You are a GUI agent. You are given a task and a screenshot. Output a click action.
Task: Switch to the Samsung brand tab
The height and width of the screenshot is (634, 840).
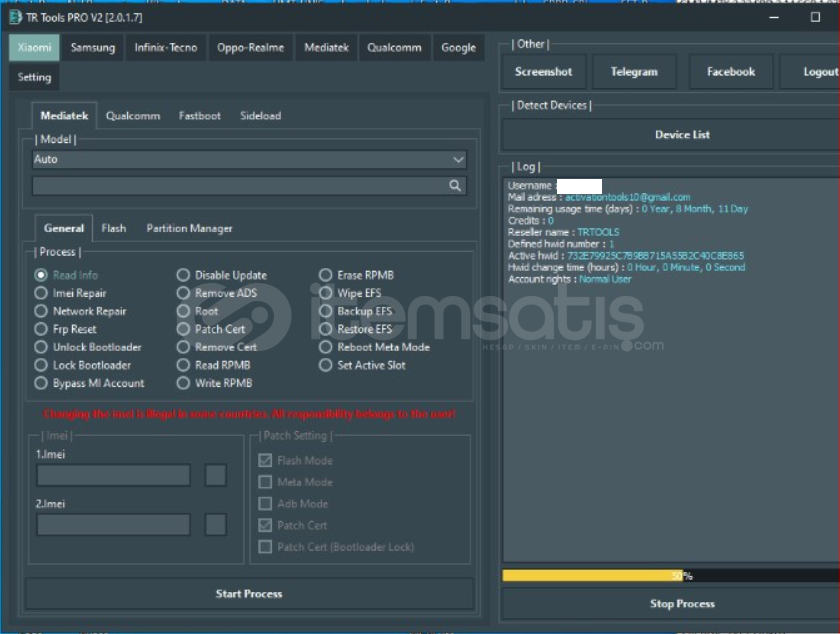(93, 48)
